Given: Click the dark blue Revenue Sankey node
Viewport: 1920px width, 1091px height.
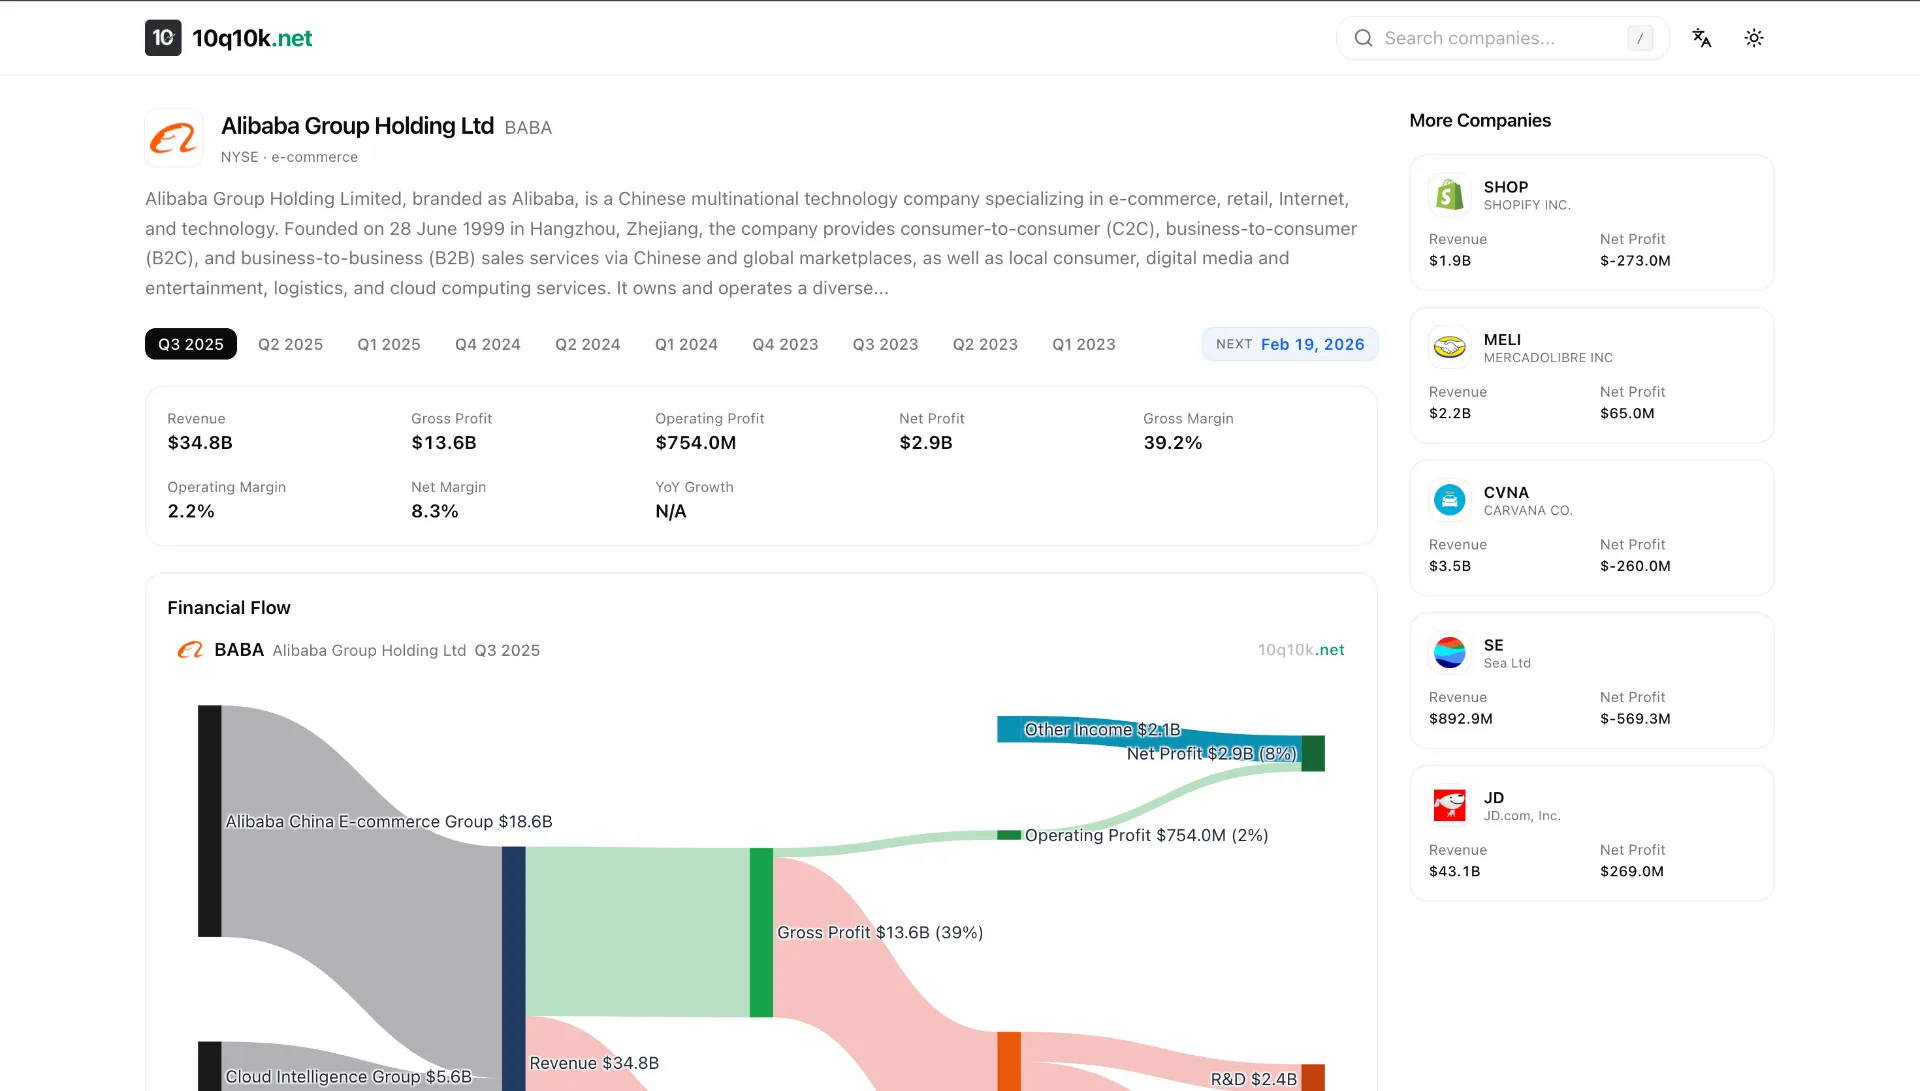Looking at the screenshot, I should pos(513,965).
